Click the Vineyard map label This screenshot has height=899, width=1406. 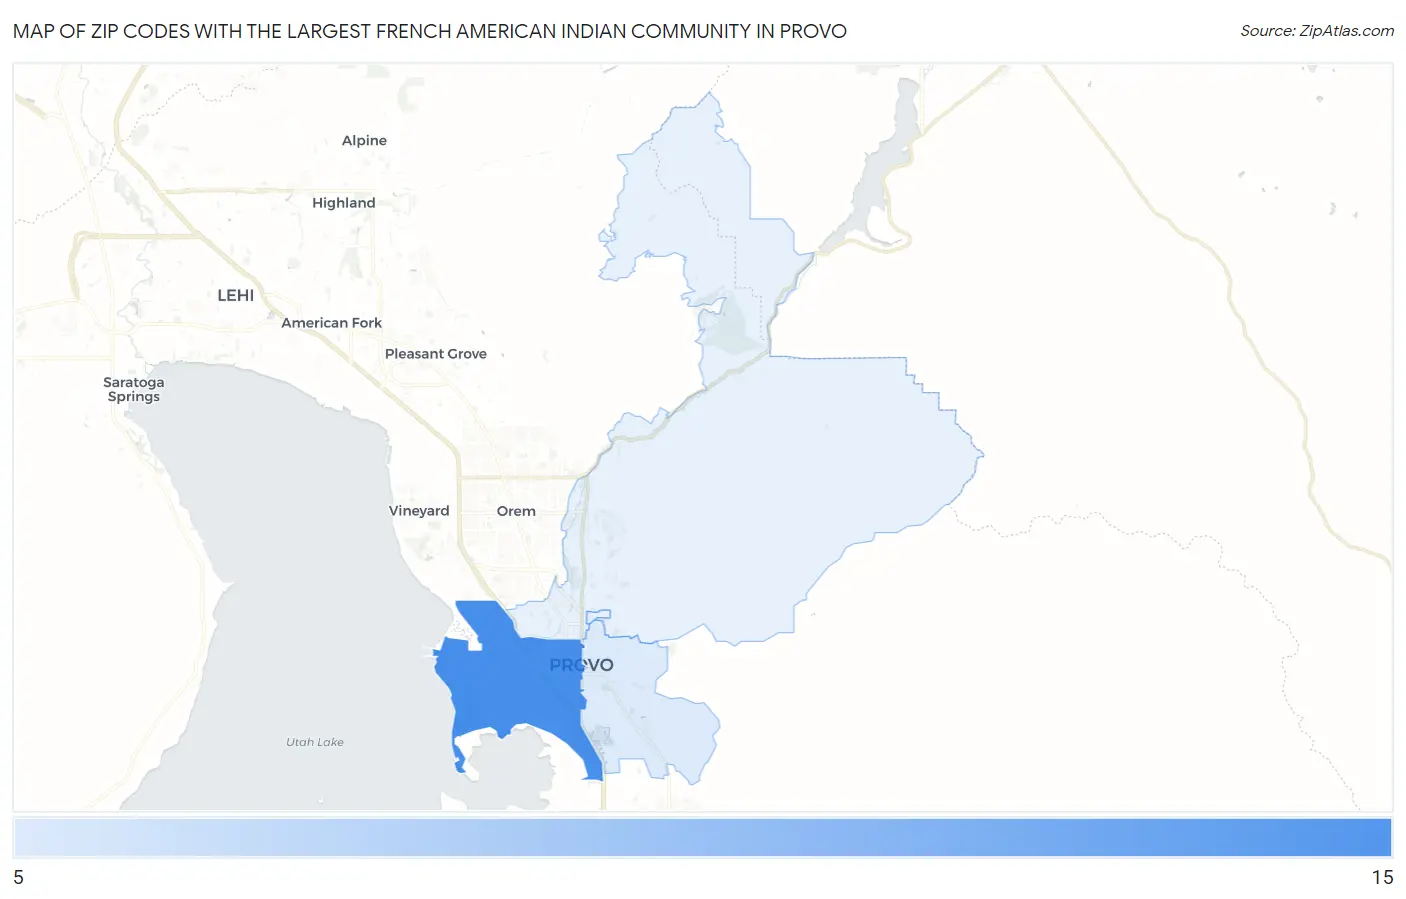419,511
